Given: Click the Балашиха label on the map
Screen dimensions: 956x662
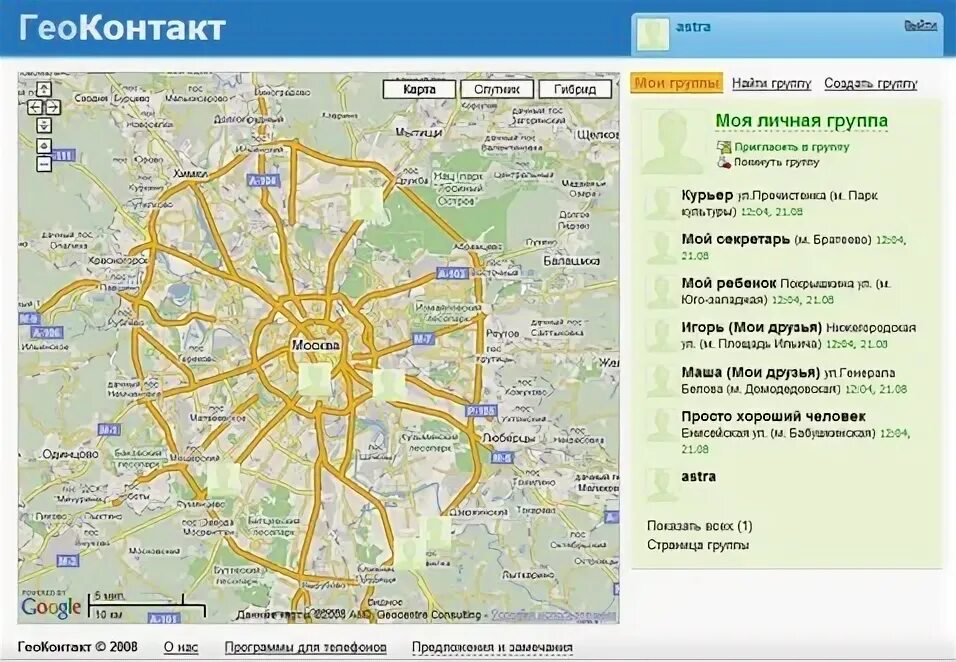Looking at the screenshot, I should [x=571, y=260].
